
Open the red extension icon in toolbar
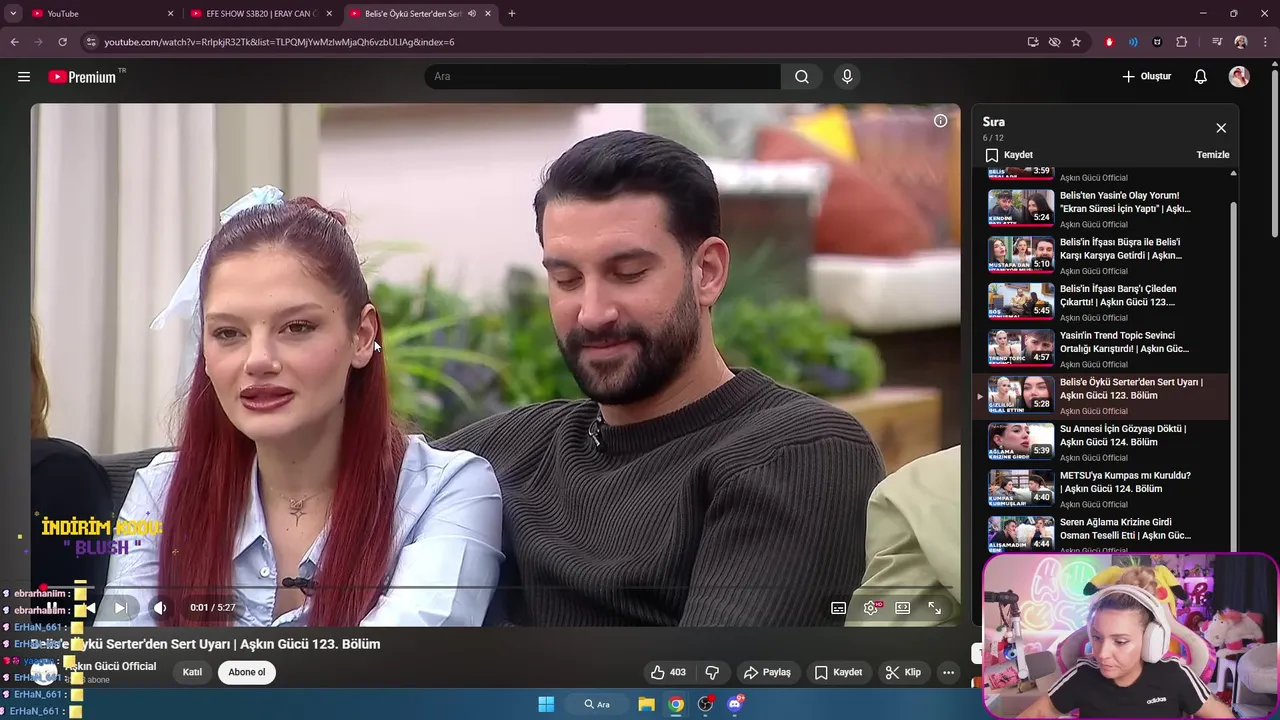1109,42
